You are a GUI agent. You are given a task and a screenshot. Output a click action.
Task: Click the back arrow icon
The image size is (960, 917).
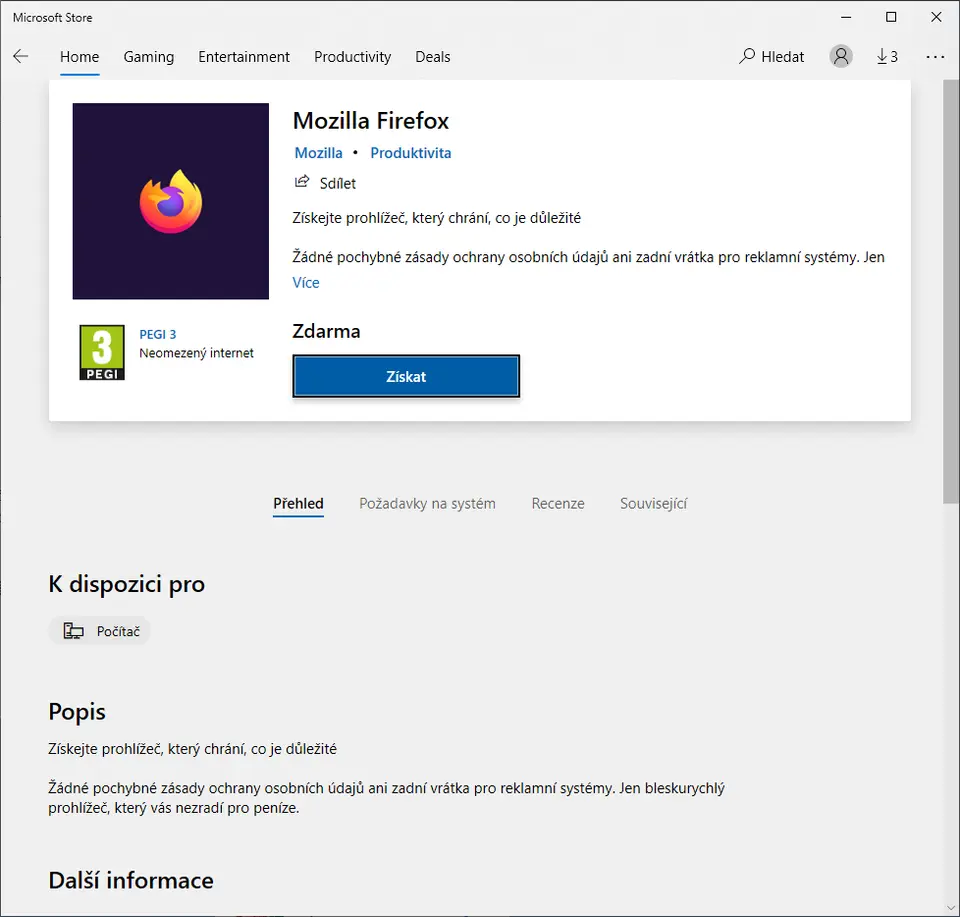click(21, 57)
